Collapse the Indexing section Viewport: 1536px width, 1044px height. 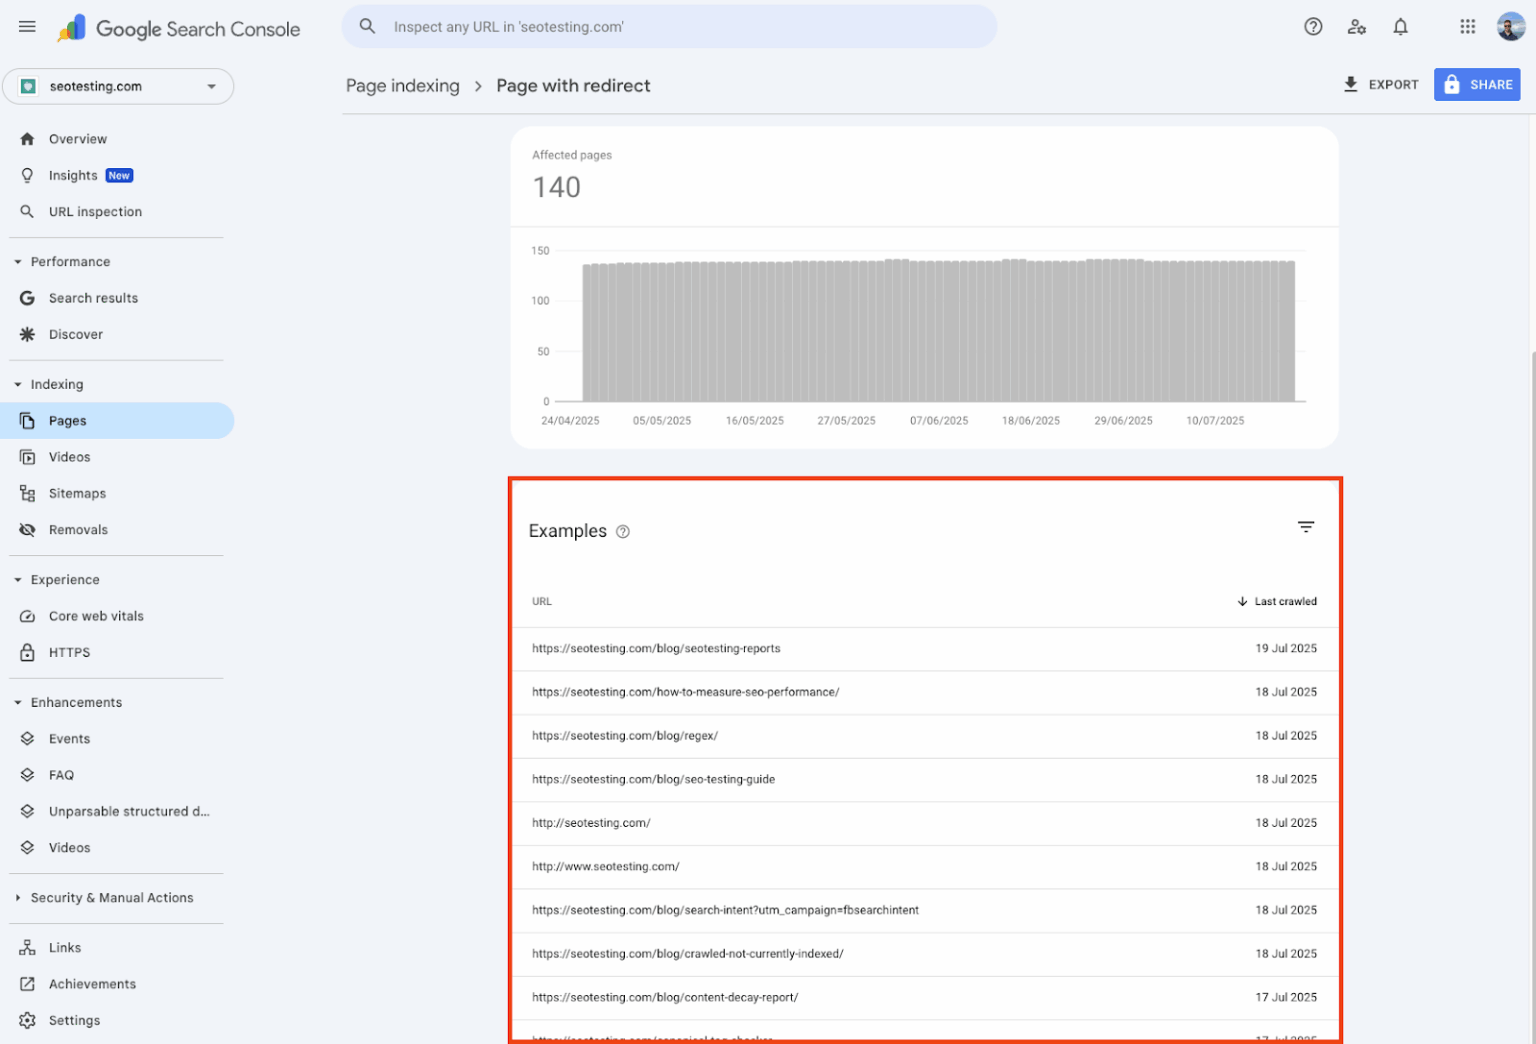pyautogui.click(x=17, y=384)
